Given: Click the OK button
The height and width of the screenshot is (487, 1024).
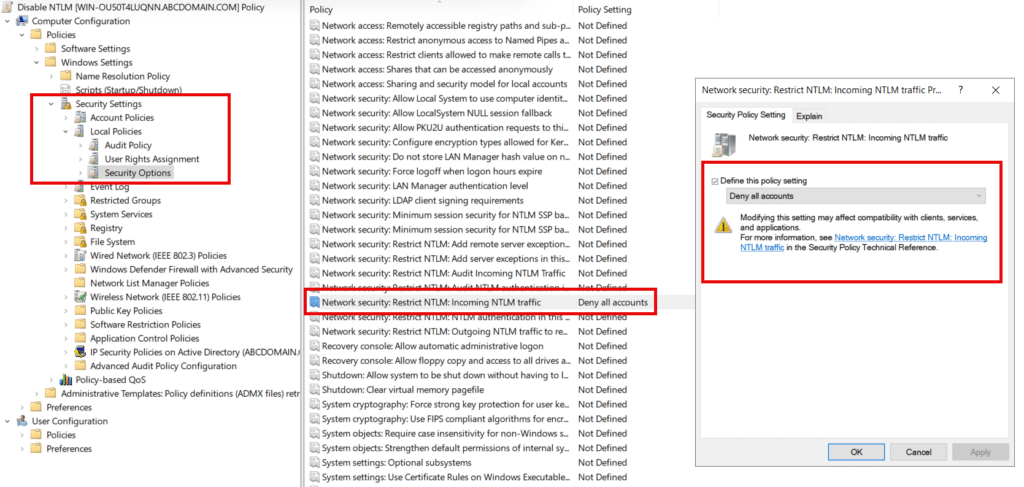Looking at the screenshot, I should [856, 452].
